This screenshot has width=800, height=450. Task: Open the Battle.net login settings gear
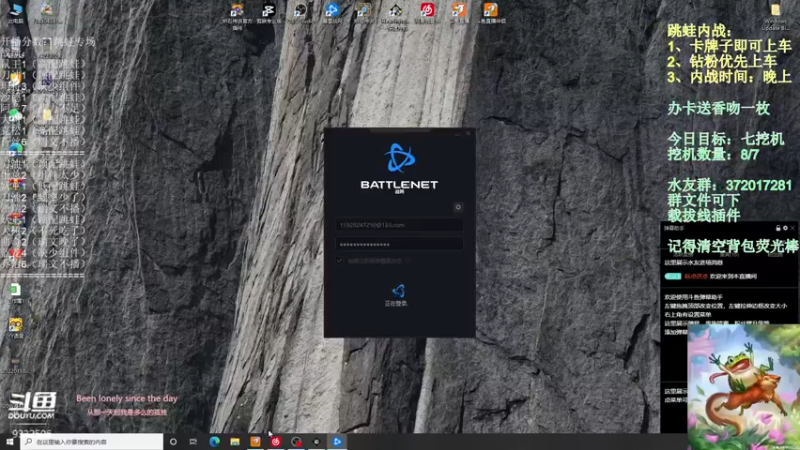click(458, 207)
